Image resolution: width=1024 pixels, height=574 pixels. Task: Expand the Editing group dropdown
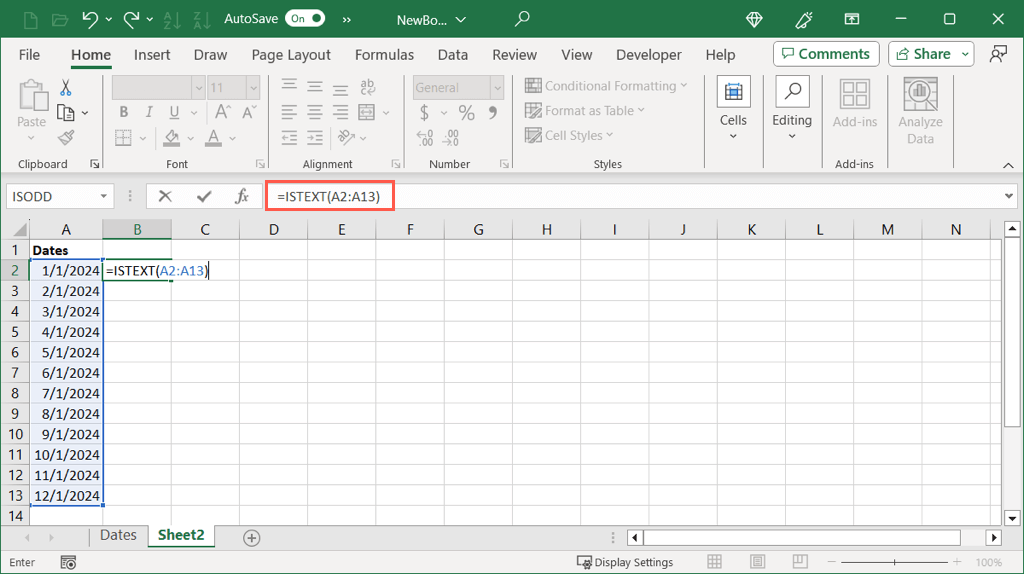[791, 110]
